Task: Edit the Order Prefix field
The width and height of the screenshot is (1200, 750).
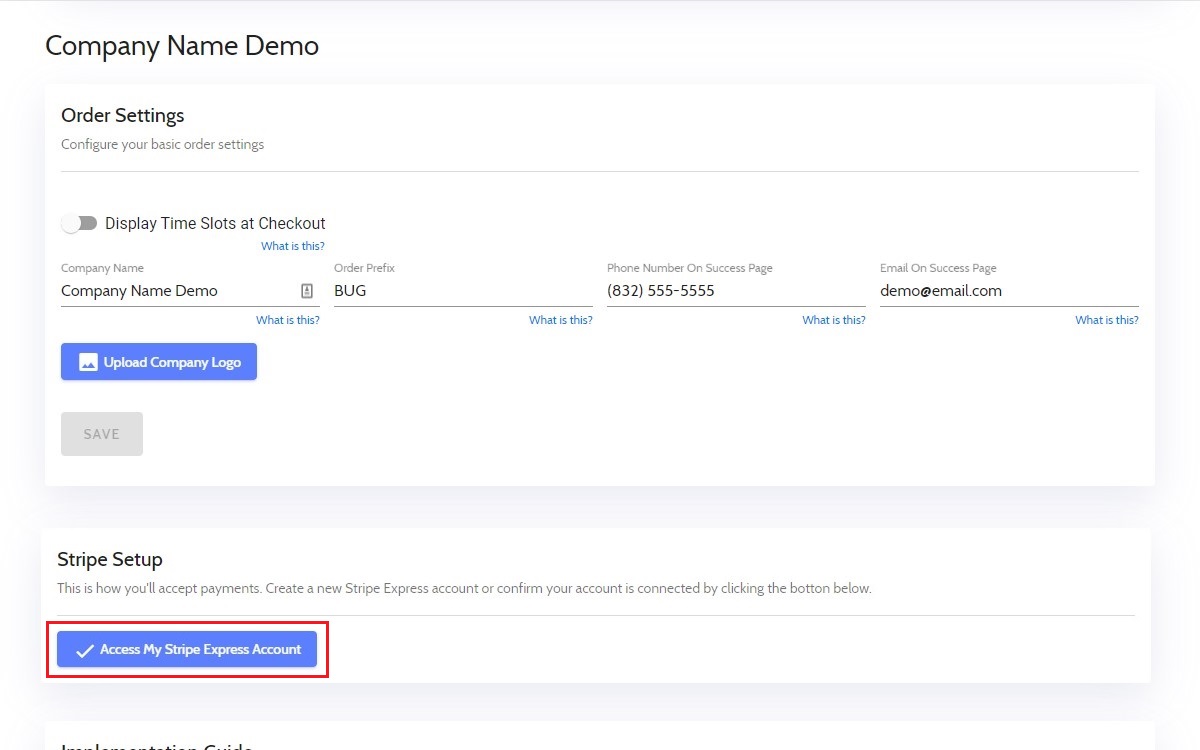Action: point(463,291)
